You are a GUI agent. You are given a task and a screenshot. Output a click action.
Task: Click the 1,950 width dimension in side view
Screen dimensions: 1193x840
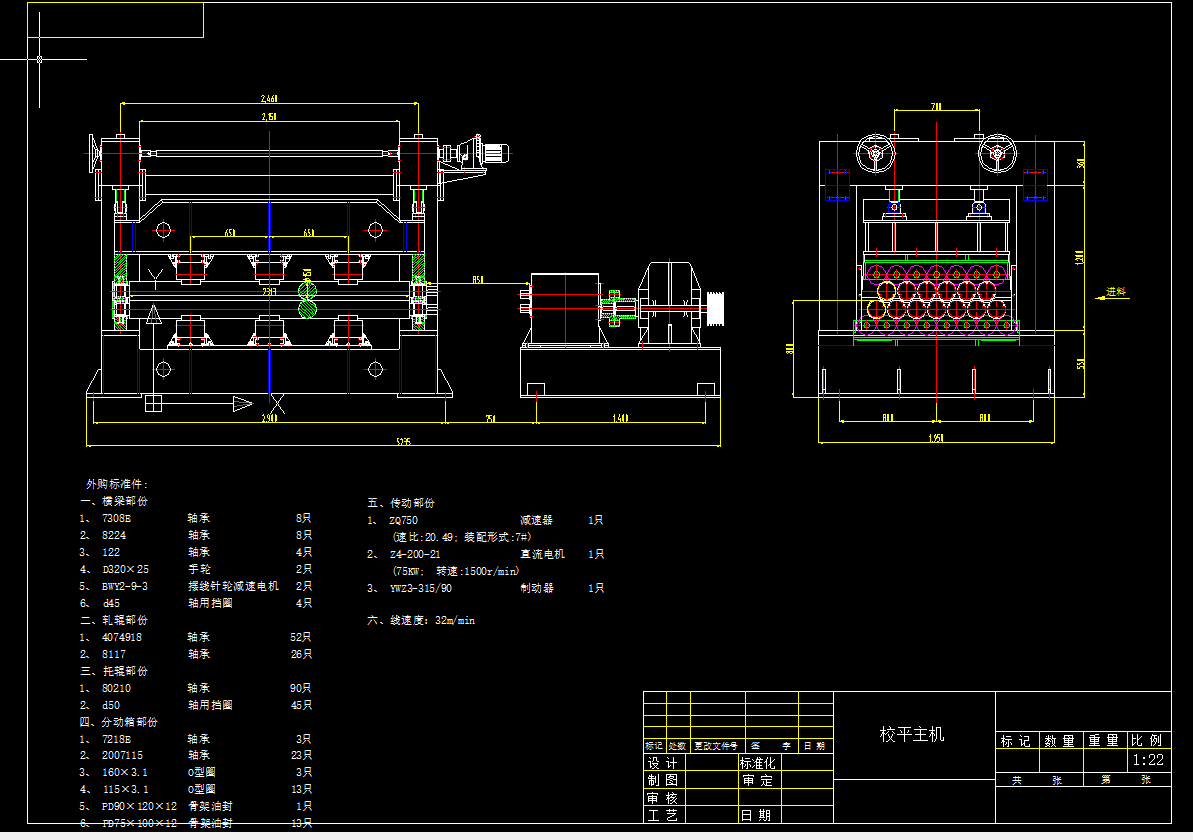pyautogui.click(x=935, y=437)
